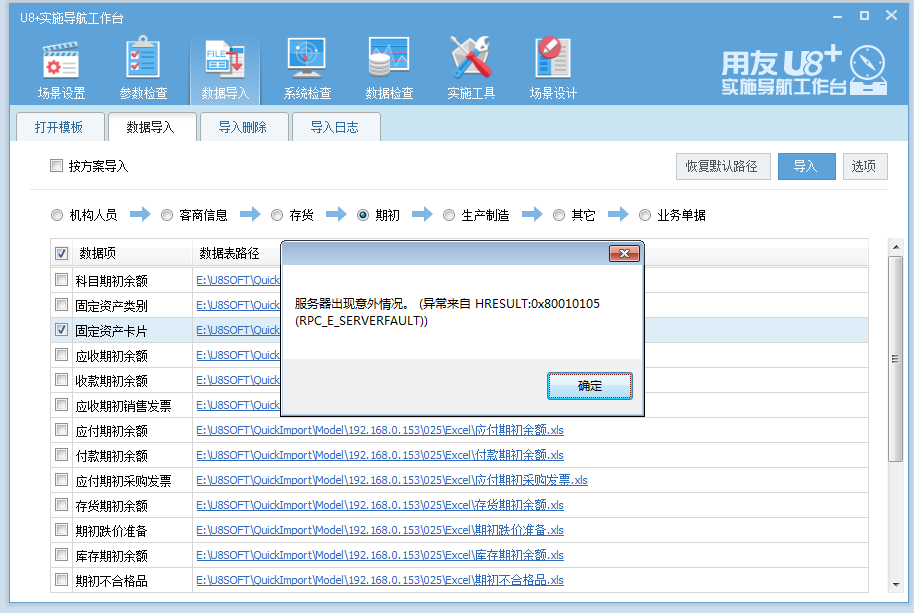This screenshot has width=914, height=613.
Task: Open the 数据检查 database icon
Action: (x=389, y=69)
